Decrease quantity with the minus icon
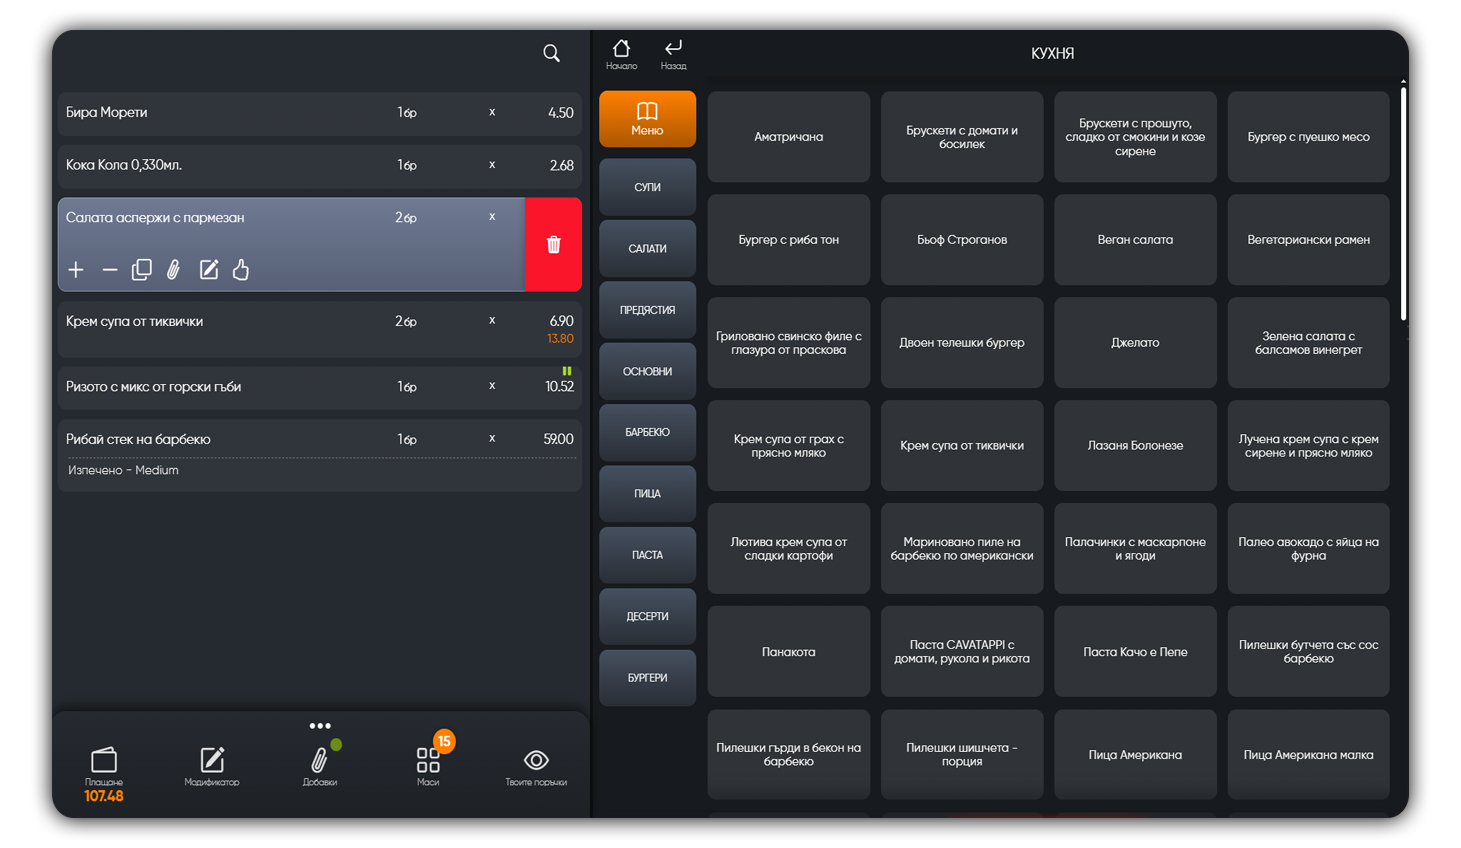Image resolution: width=1461 pixels, height=848 pixels. click(x=110, y=270)
